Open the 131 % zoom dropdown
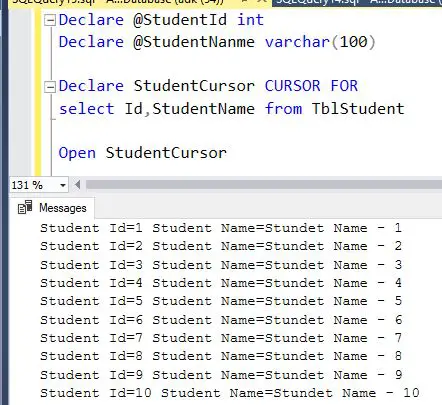442x405 pixels. 63,185
